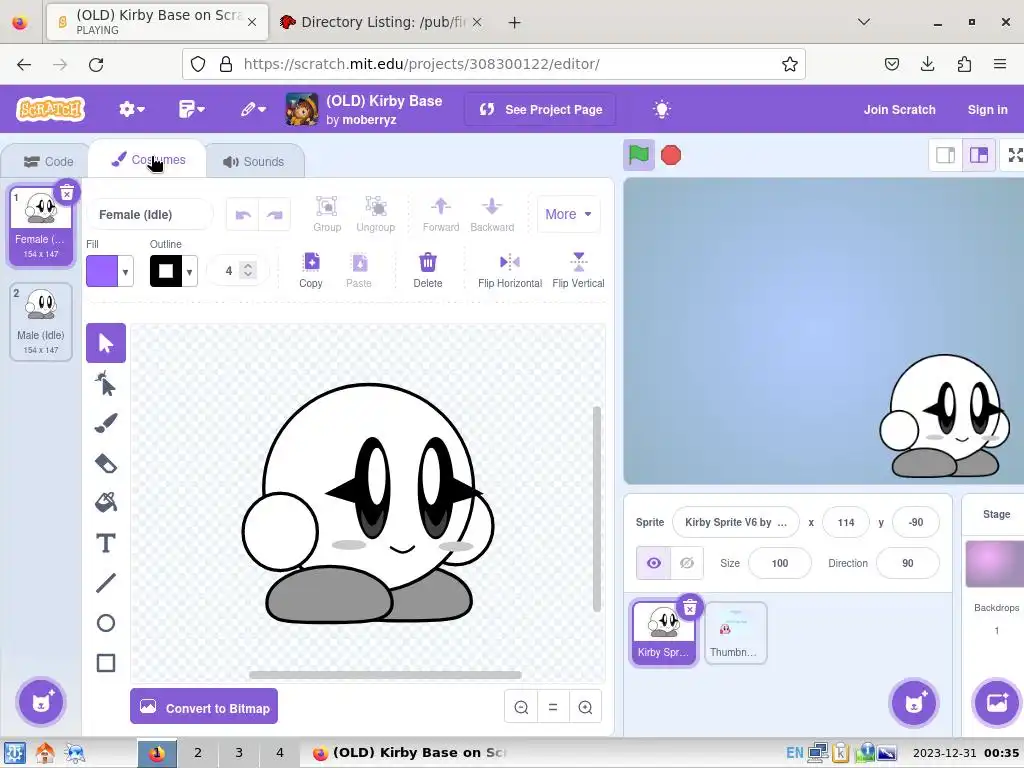Click the costume name field
The image size is (1024, 768).
[x=150, y=215]
